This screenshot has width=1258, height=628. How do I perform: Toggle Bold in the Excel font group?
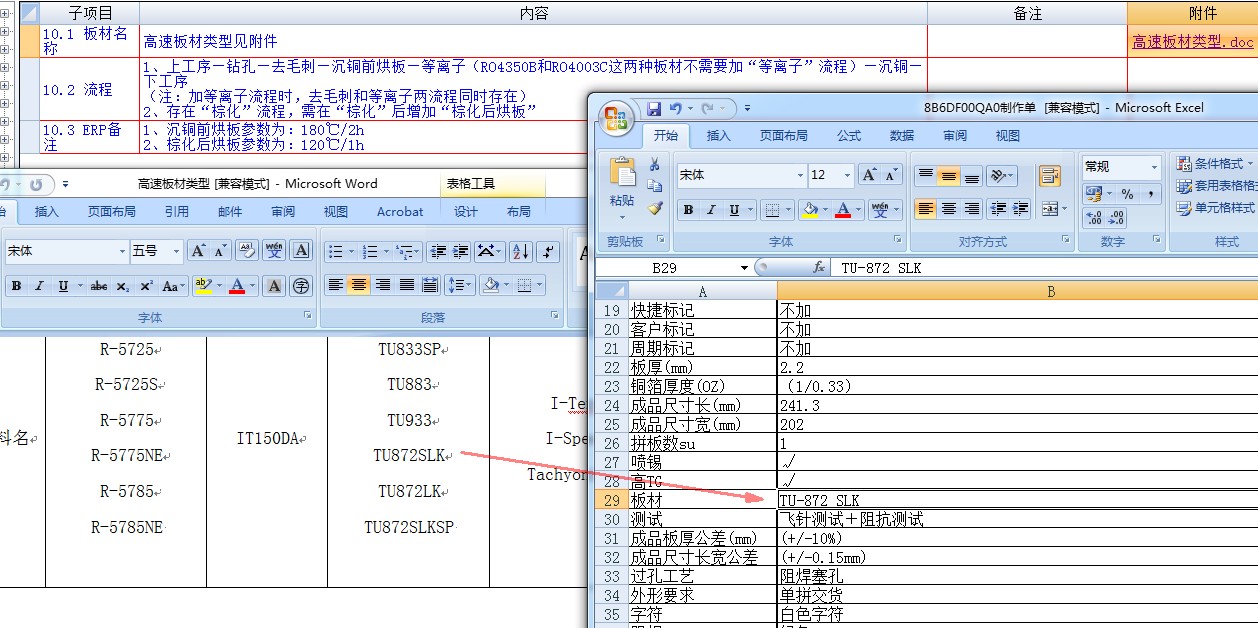688,209
